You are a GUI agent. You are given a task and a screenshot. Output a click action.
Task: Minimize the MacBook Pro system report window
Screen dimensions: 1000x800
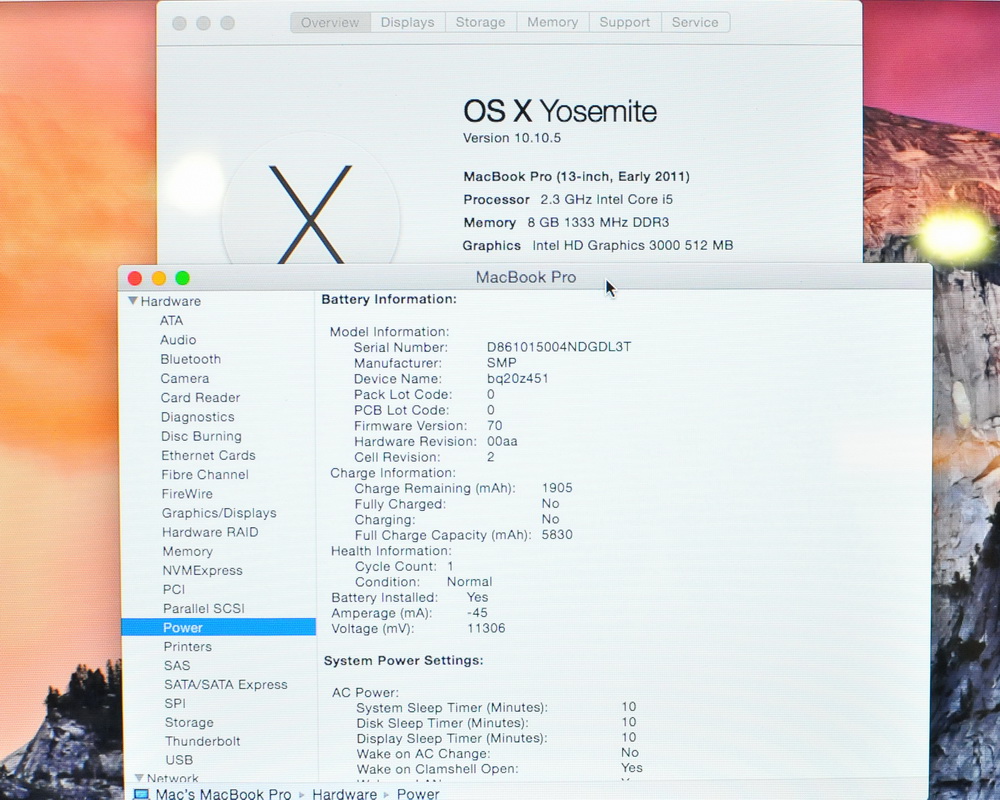pos(159,278)
